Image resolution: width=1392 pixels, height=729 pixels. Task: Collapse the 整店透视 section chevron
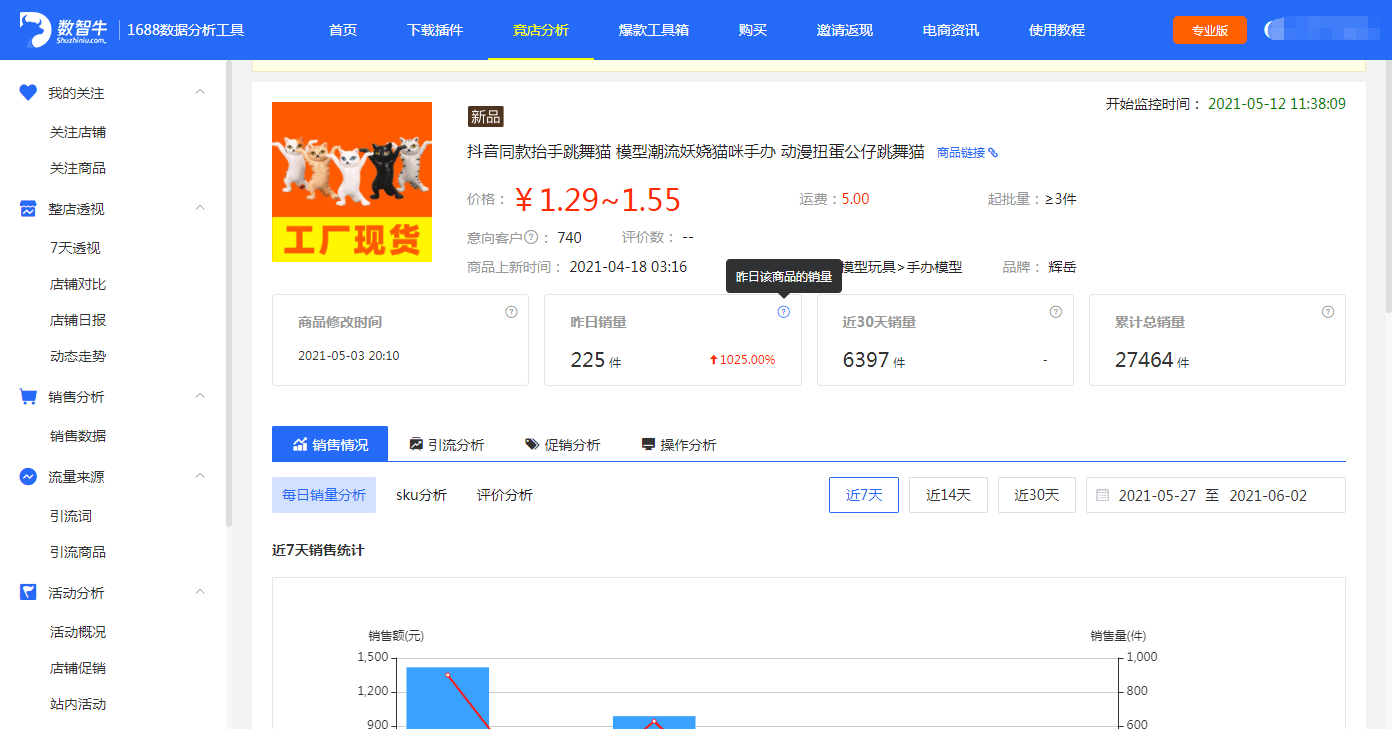pos(200,208)
